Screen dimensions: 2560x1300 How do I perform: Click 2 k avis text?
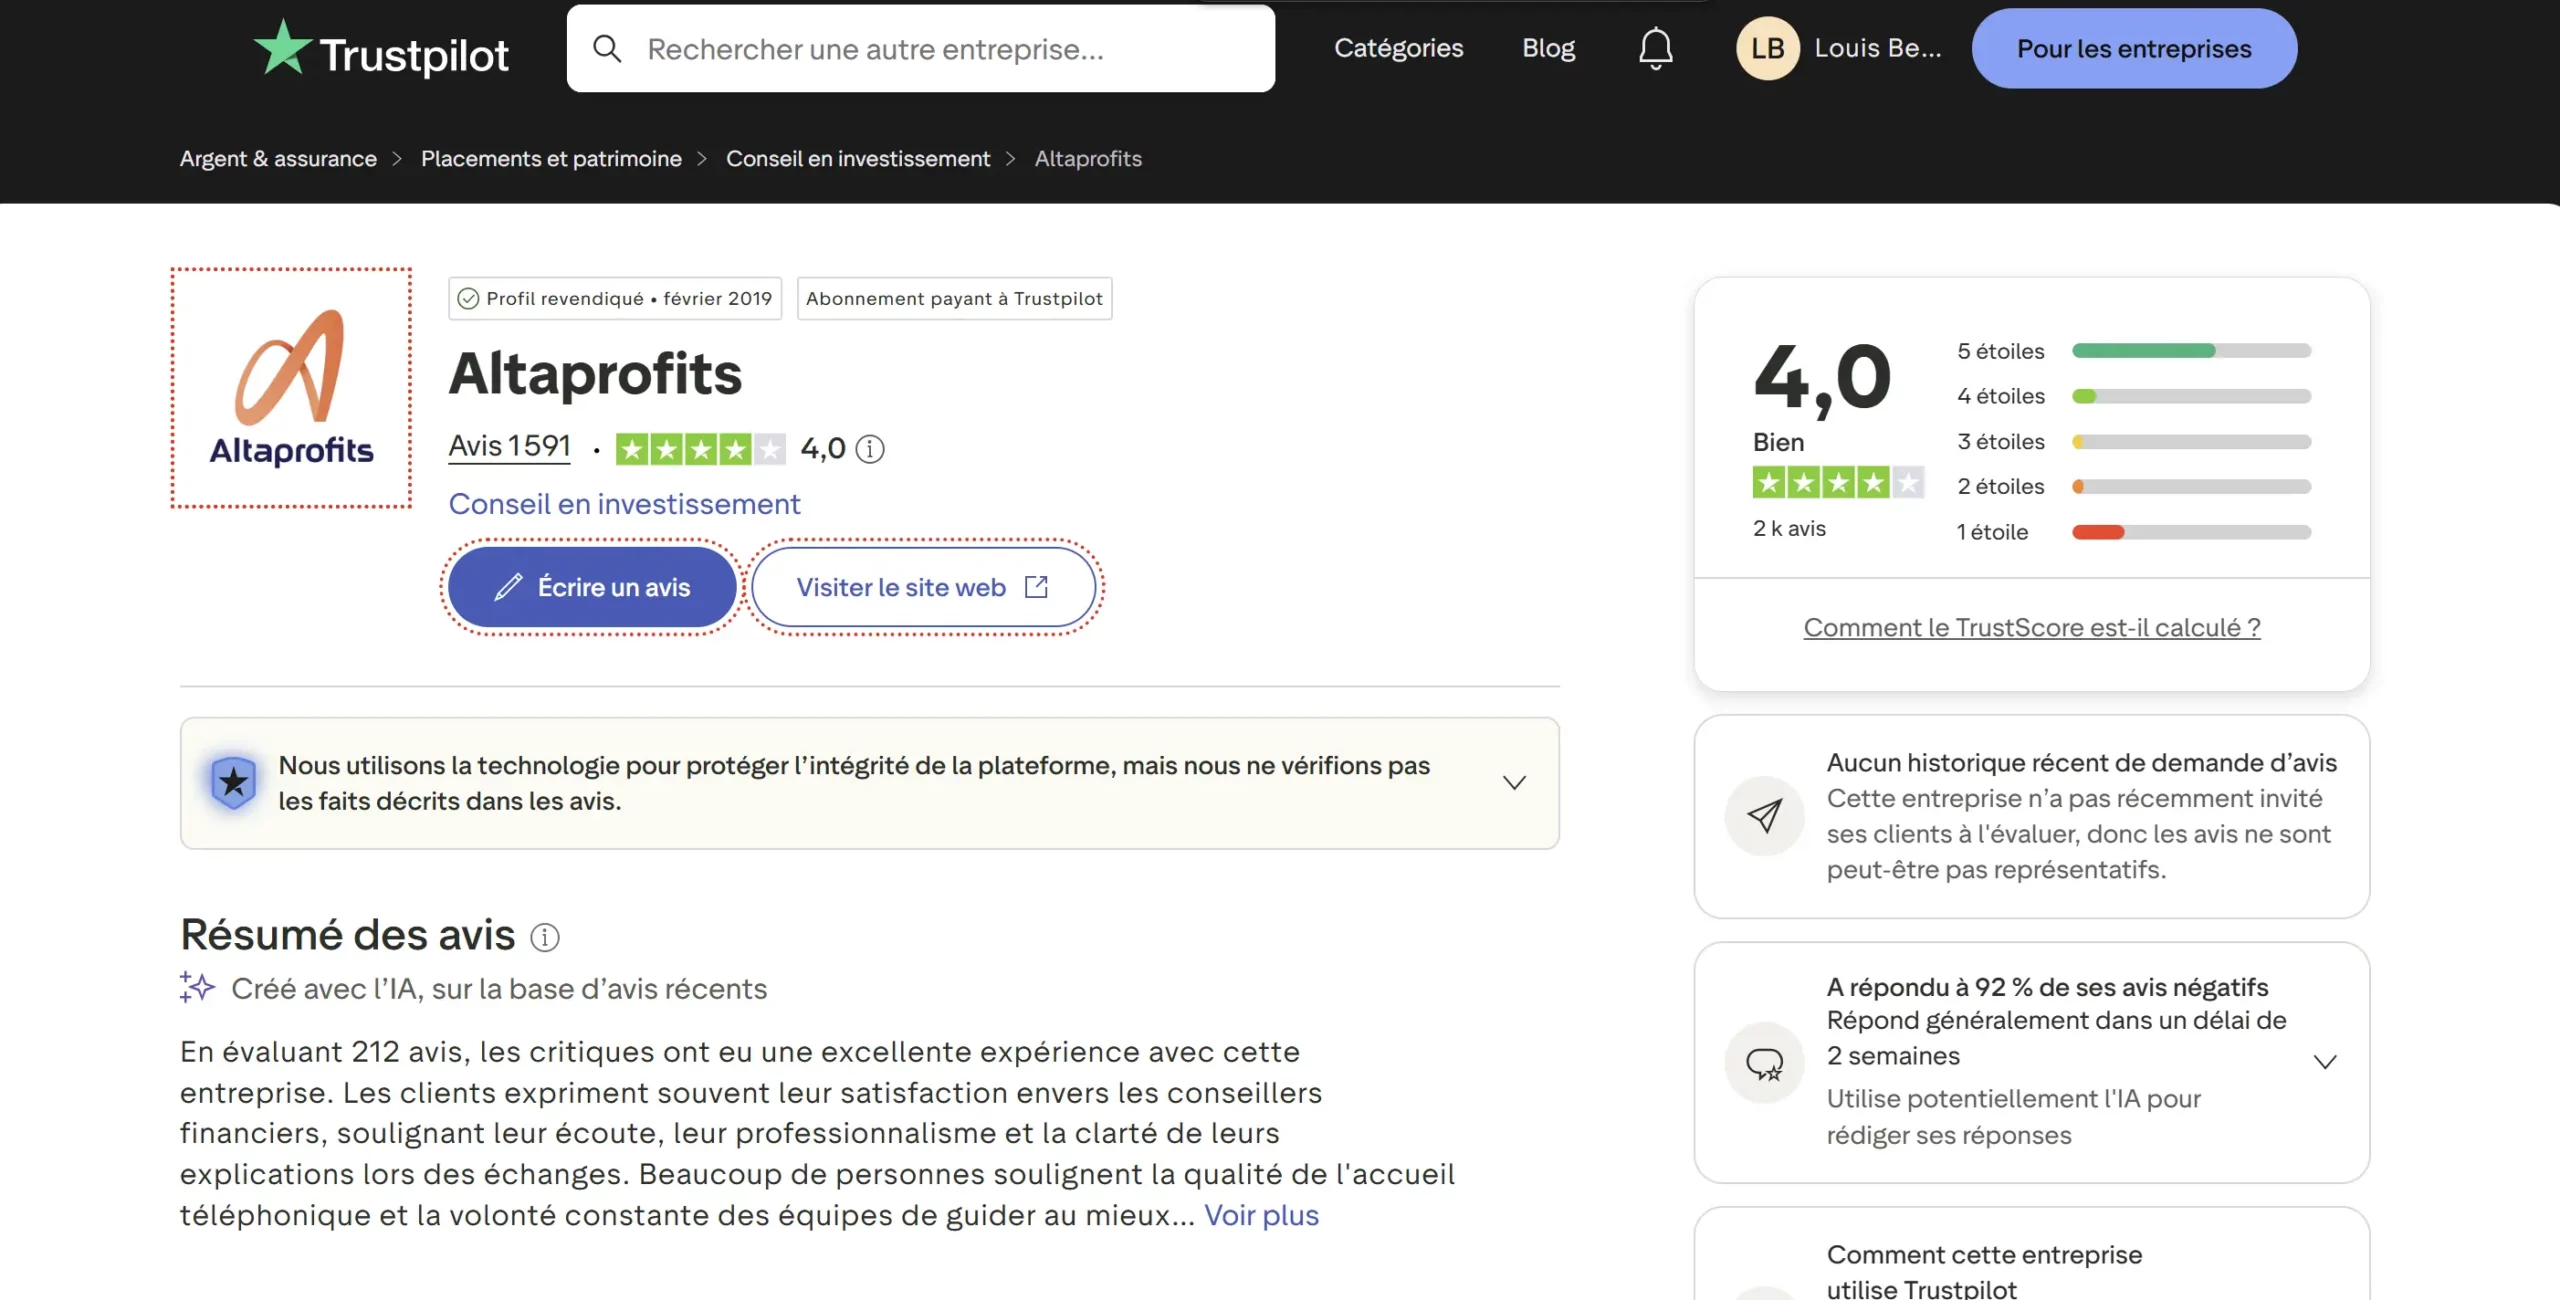(x=1789, y=528)
